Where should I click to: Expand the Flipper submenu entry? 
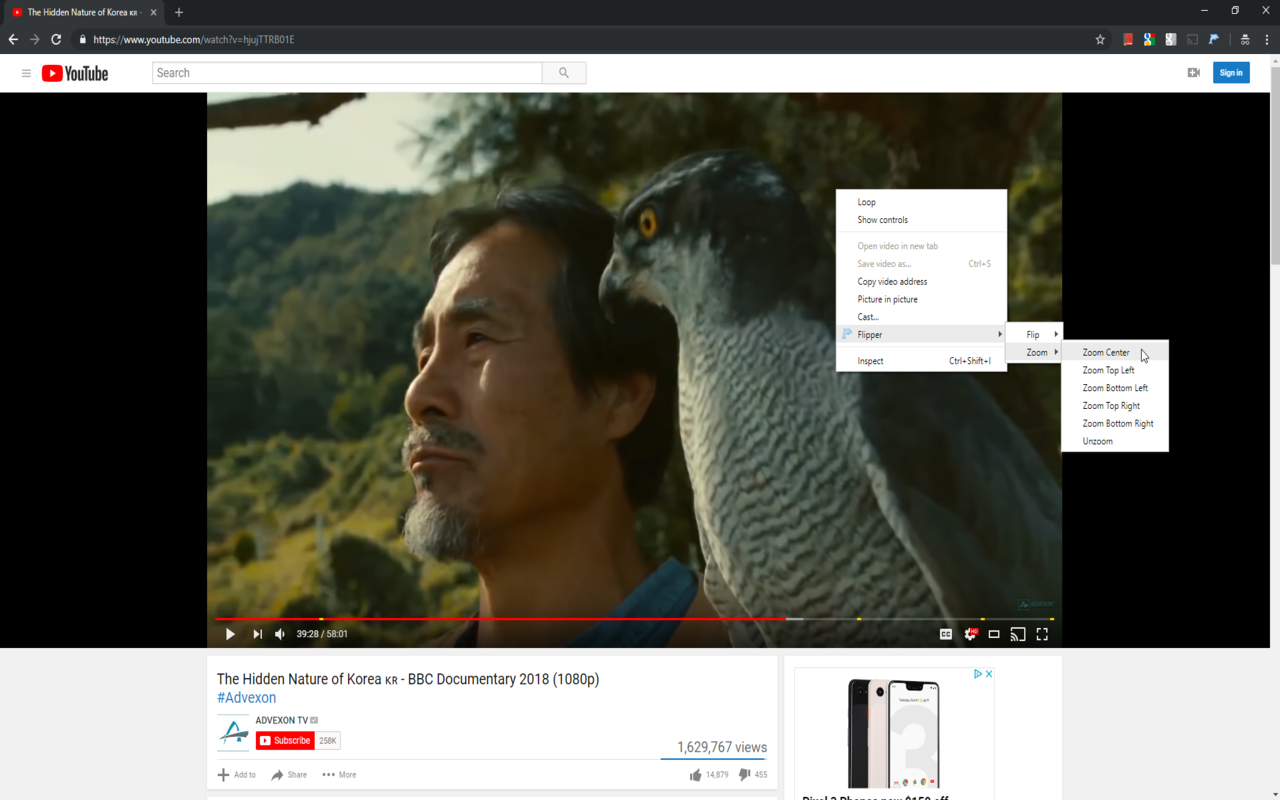point(921,335)
